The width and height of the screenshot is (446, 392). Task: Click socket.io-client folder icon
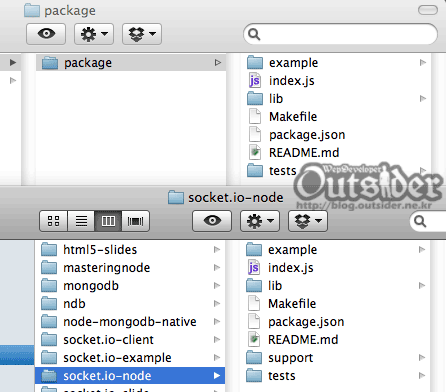[49, 339]
